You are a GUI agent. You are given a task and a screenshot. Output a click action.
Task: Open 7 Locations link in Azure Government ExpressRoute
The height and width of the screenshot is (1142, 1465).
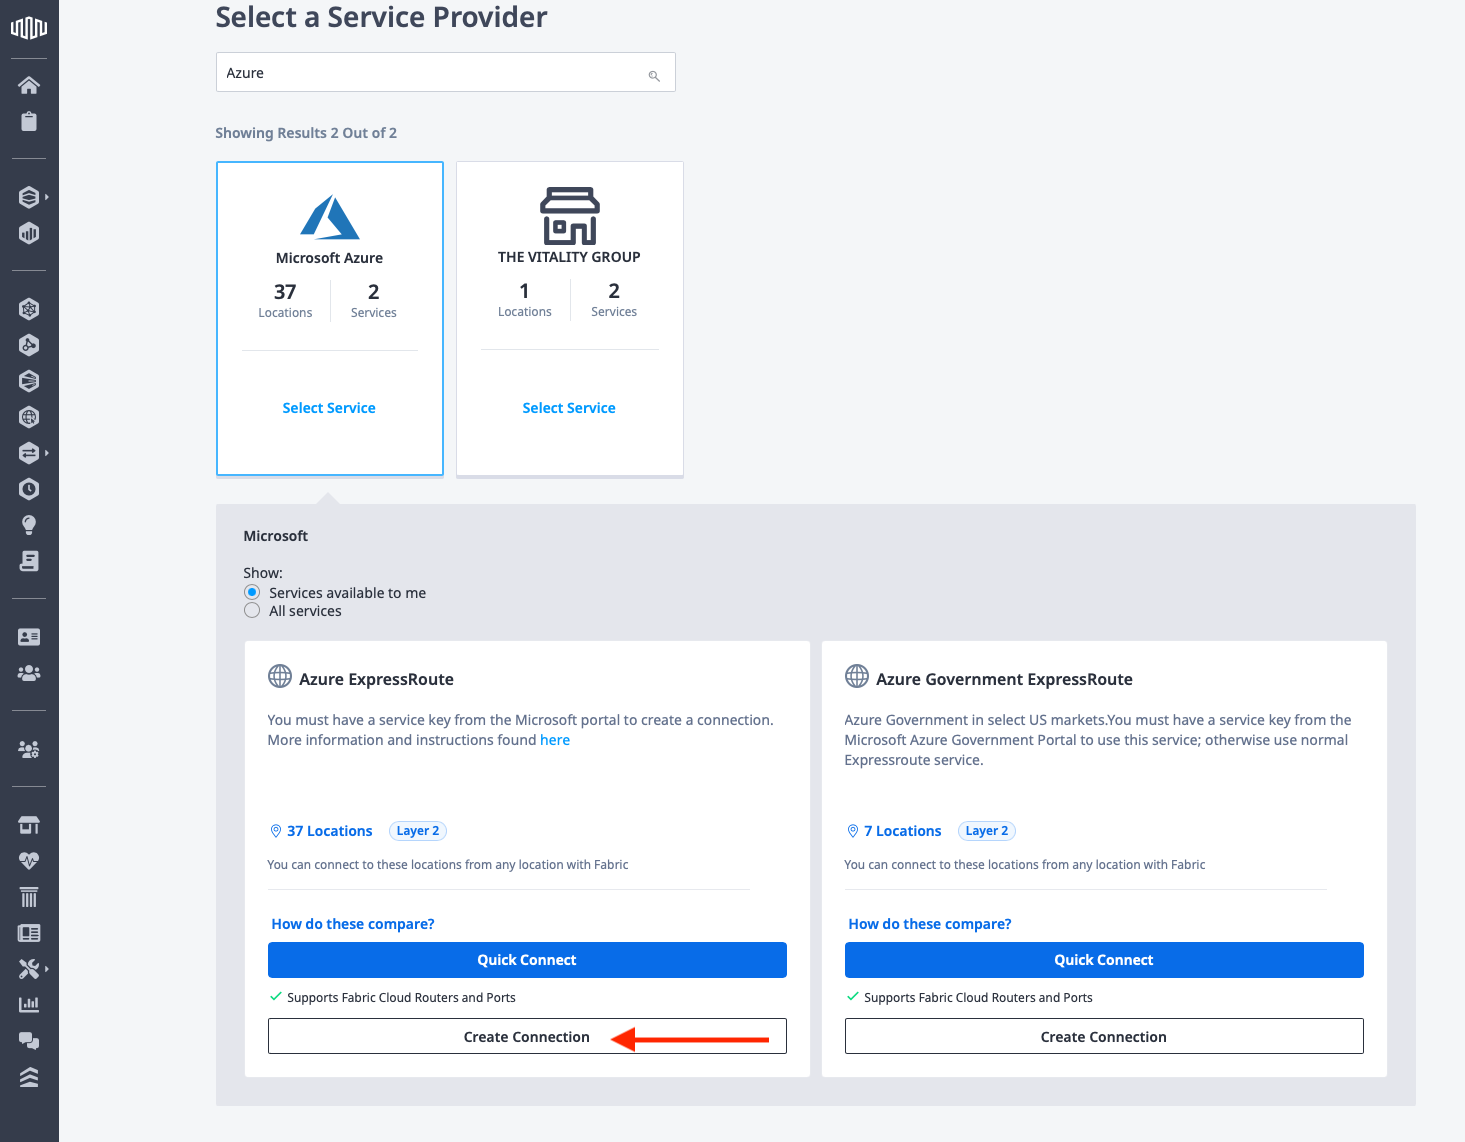coord(903,831)
